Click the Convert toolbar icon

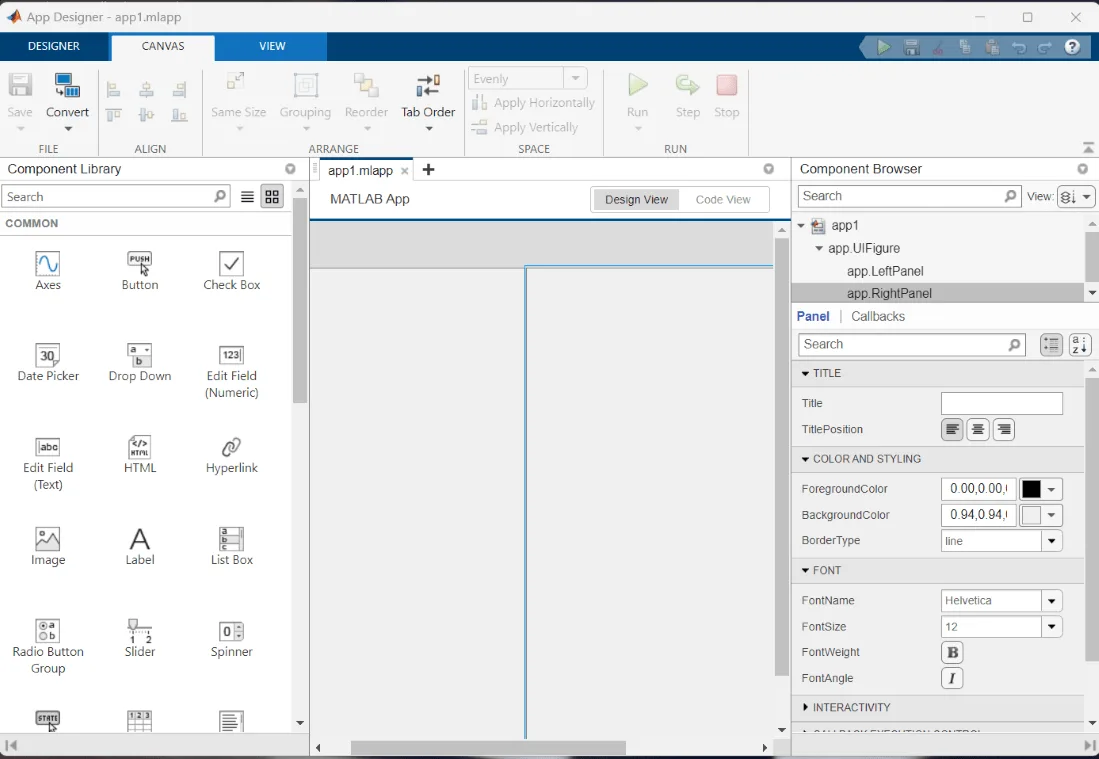(67, 86)
